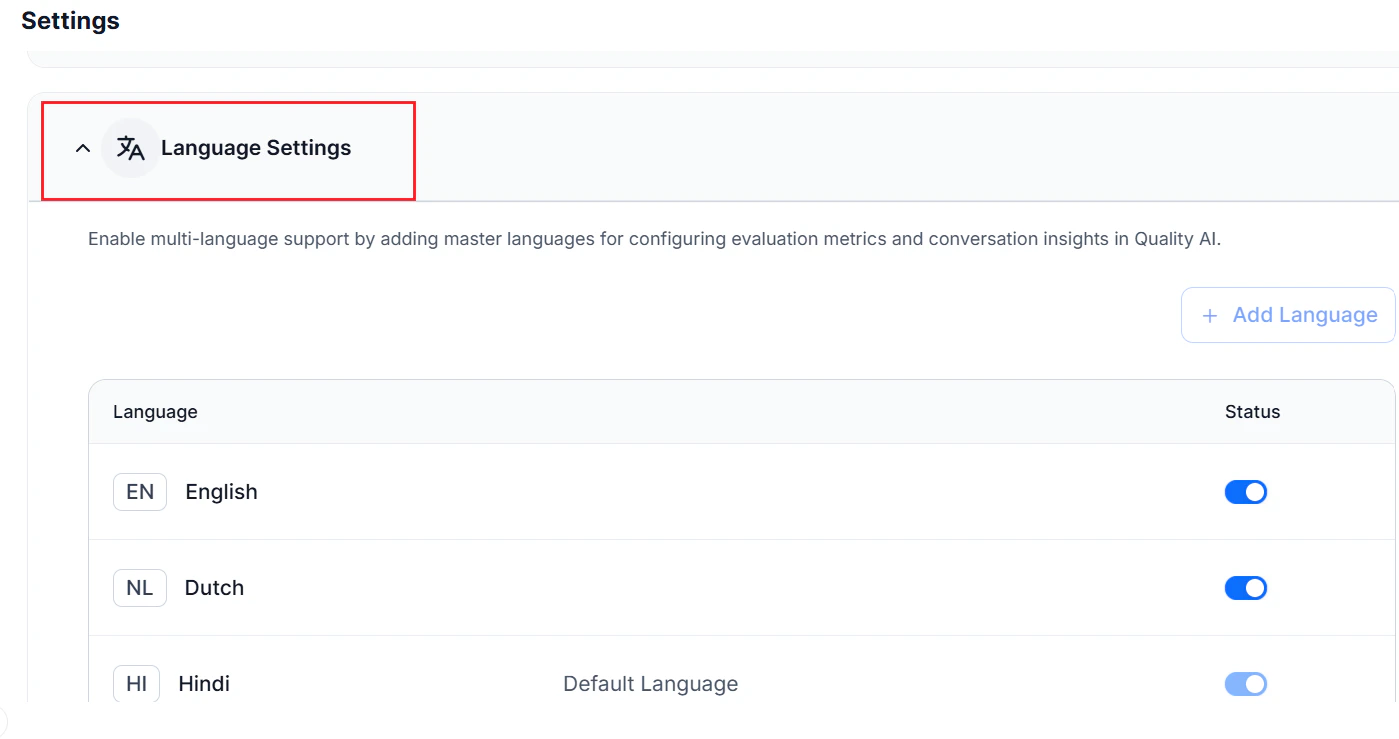Click the plus icon in Add Language button
This screenshot has height=739, width=1399.
(x=1209, y=314)
